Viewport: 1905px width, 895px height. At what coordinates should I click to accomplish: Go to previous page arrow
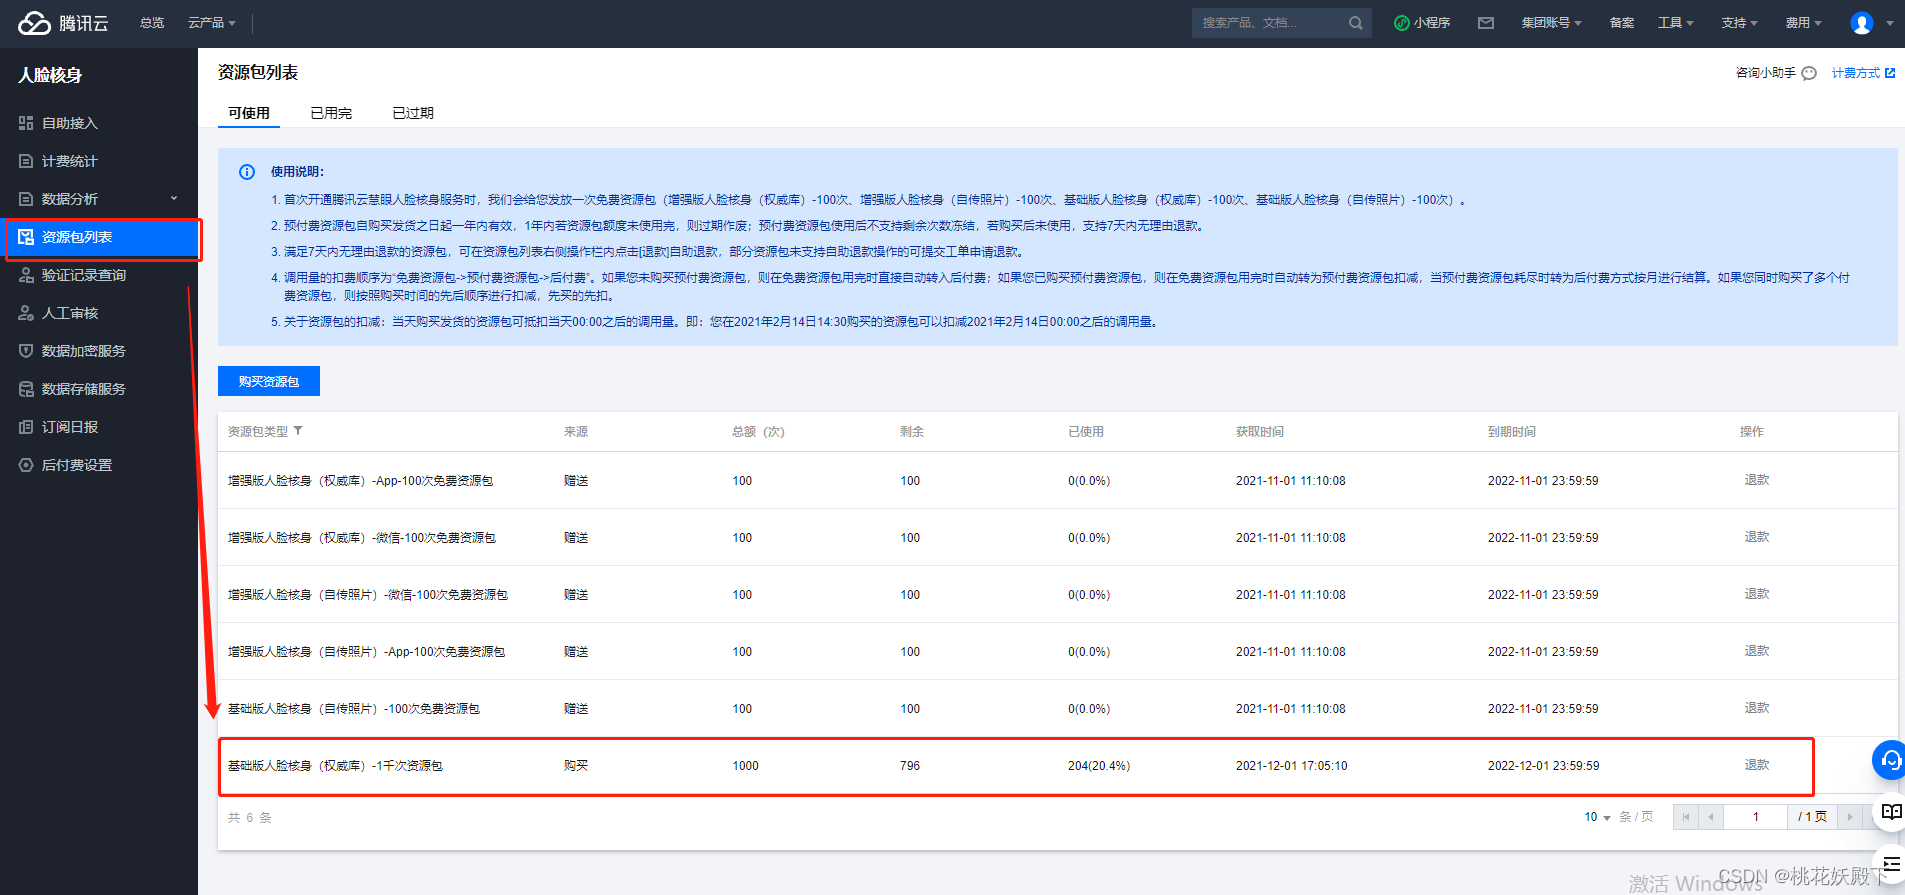pyautogui.click(x=1711, y=817)
